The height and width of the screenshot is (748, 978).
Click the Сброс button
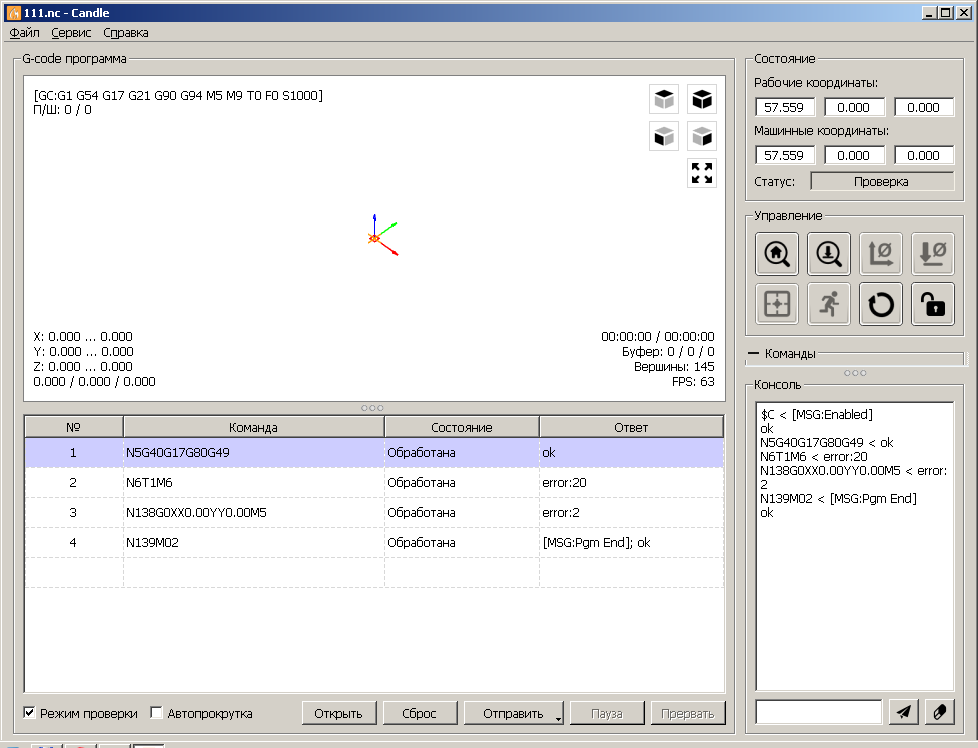[419, 713]
